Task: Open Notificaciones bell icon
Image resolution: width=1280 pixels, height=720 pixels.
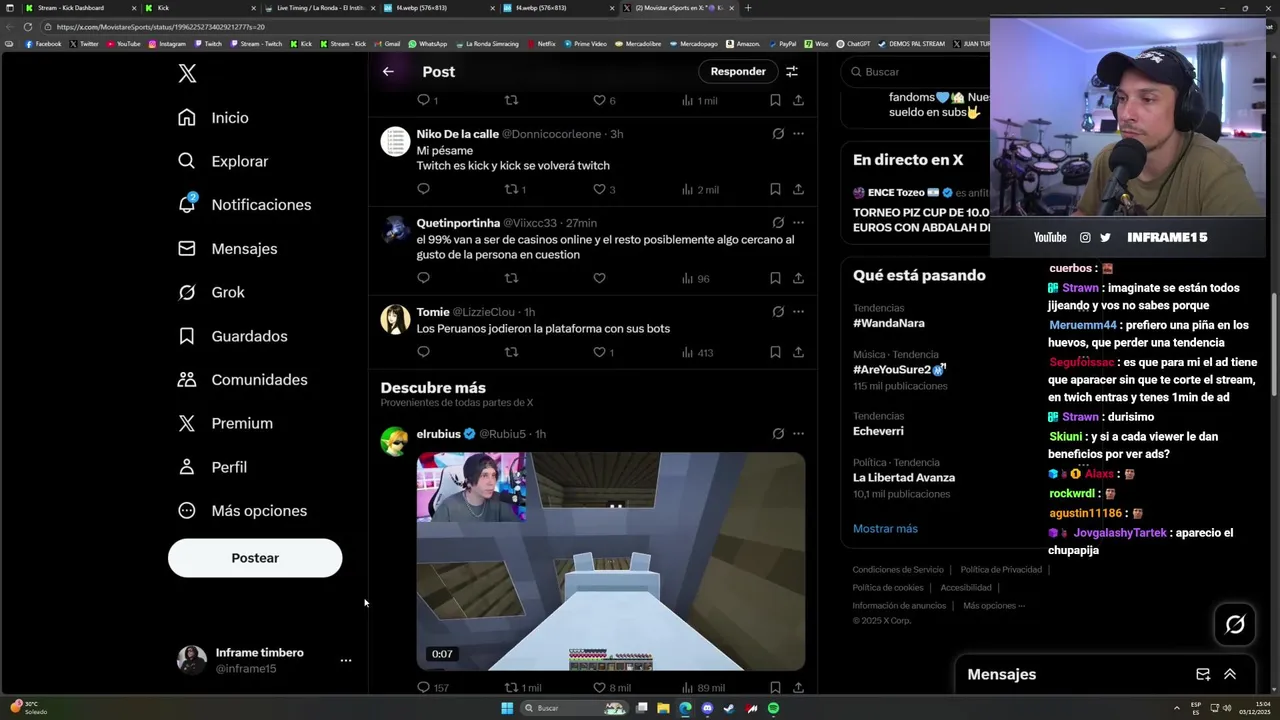Action: (187, 204)
